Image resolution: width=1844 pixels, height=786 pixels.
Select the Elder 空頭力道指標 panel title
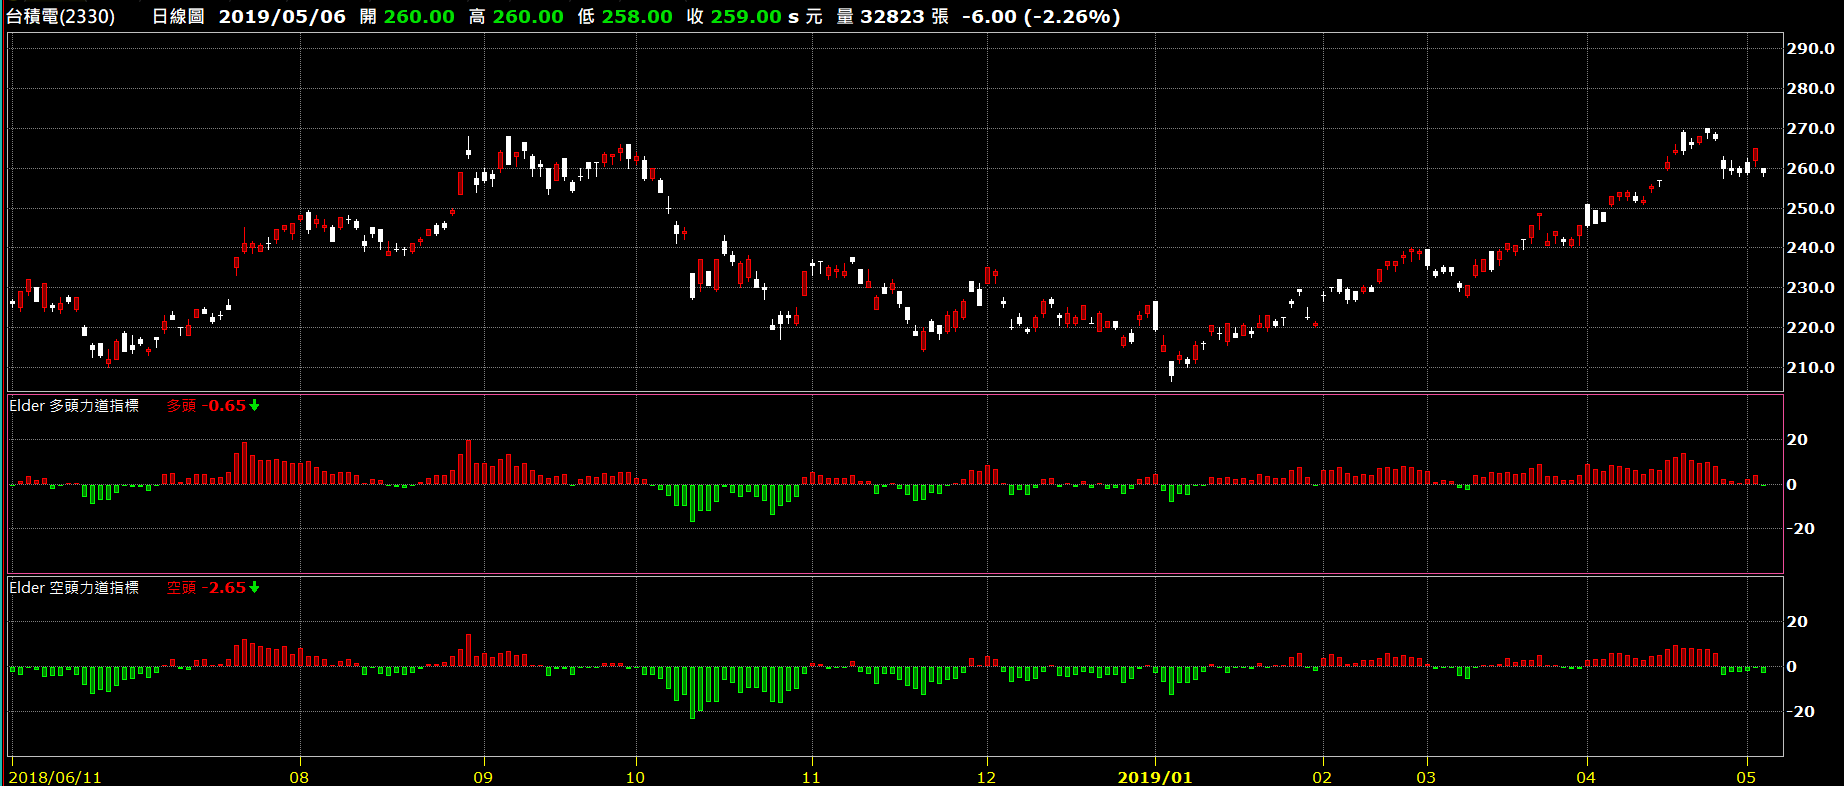point(74,588)
